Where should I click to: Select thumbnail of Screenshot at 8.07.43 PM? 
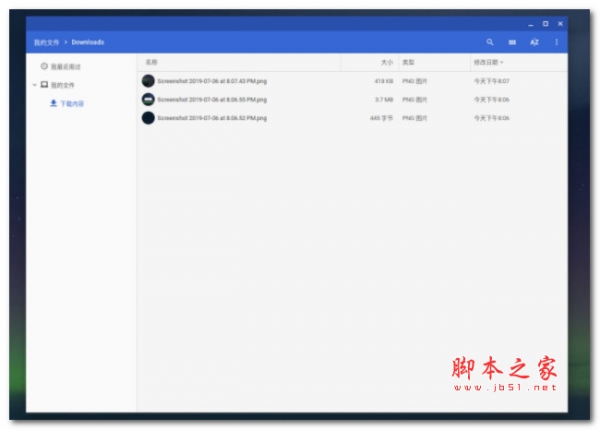coord(148,81)
